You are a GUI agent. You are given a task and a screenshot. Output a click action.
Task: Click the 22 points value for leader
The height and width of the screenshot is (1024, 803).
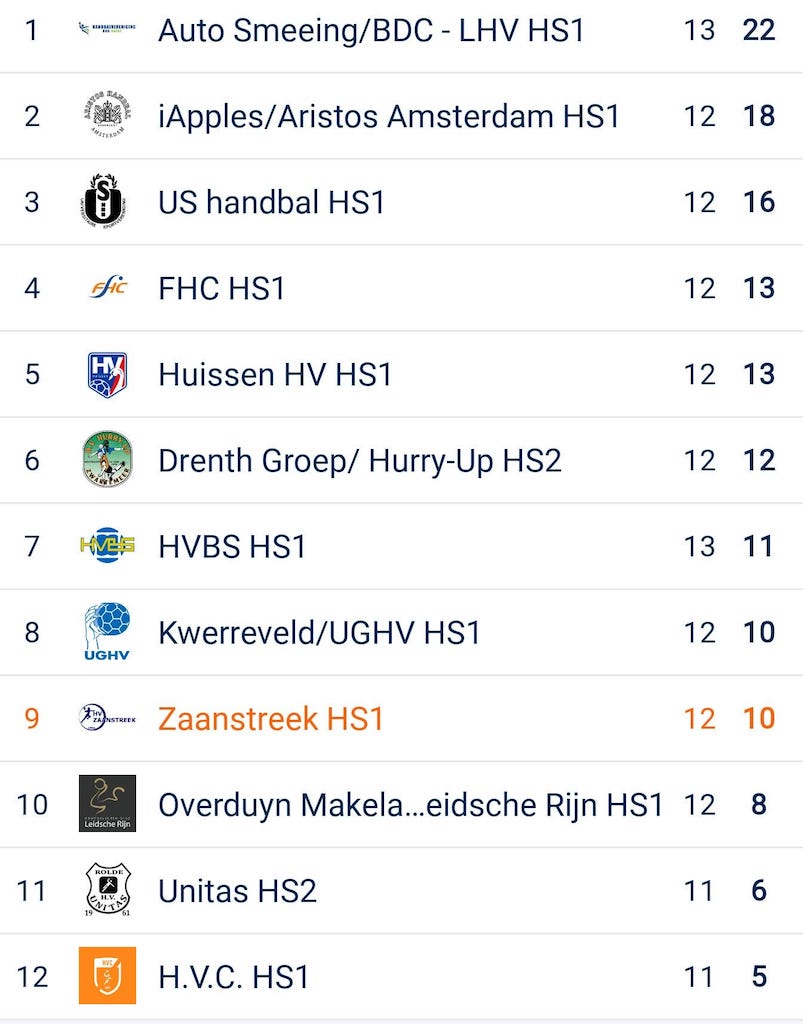pyautogui.click(x=759, y=30)
